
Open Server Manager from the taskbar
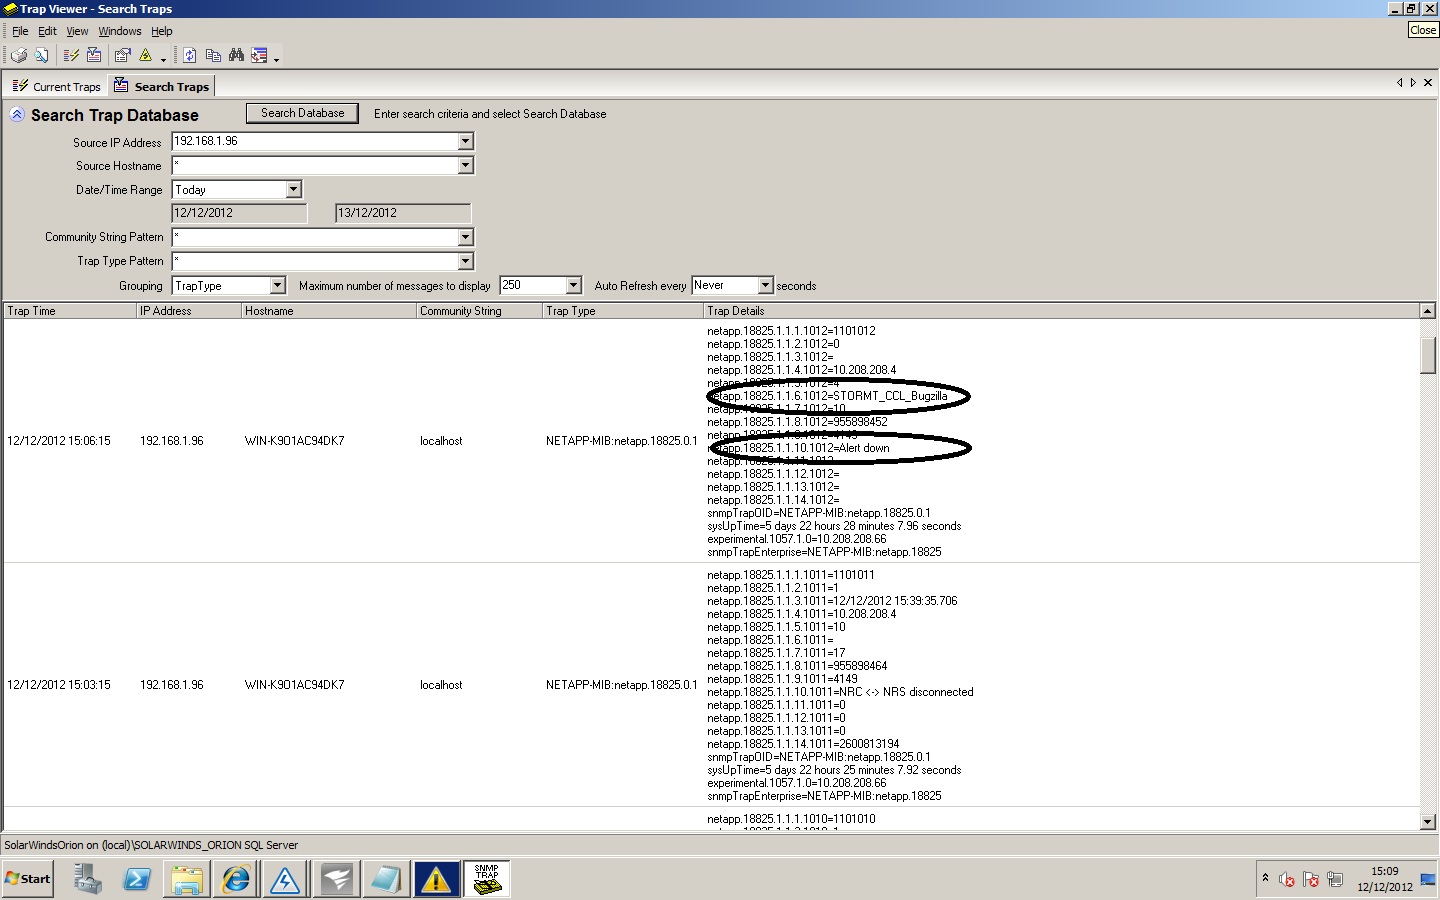click(x=87, y=879)
